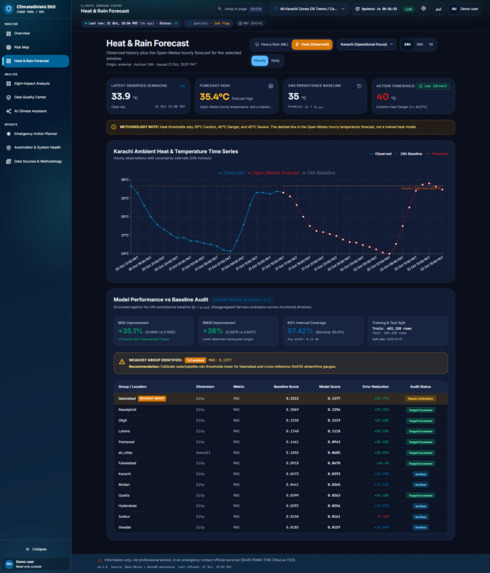
Task: Click the AI Climate Assistant icon
Action: tap(8, 111)
